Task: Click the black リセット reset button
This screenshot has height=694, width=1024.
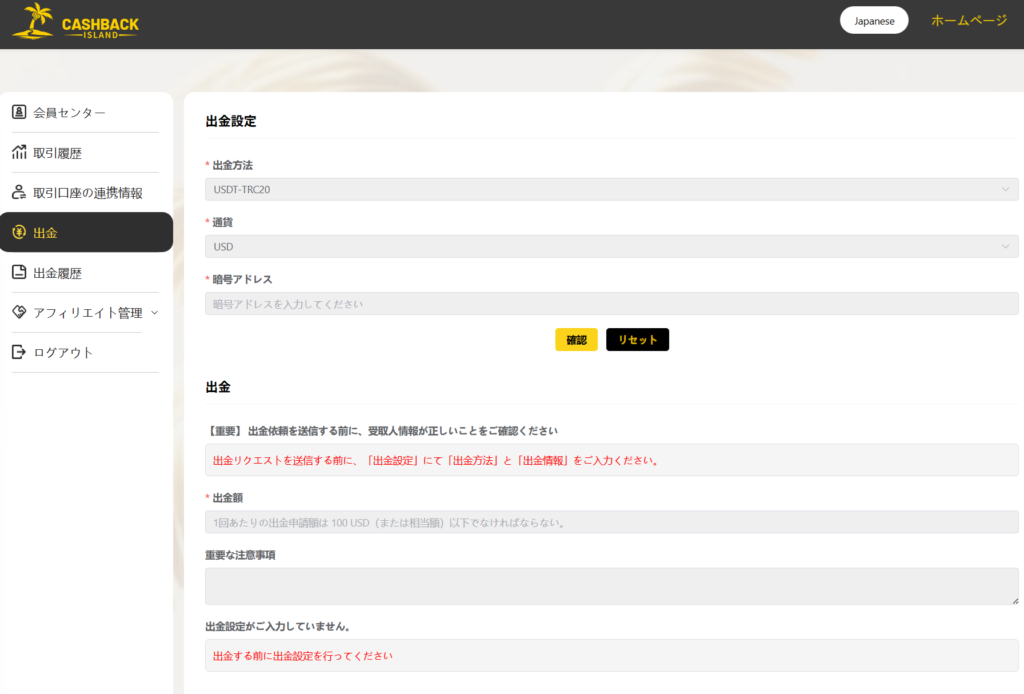Action: pos(637,339)
